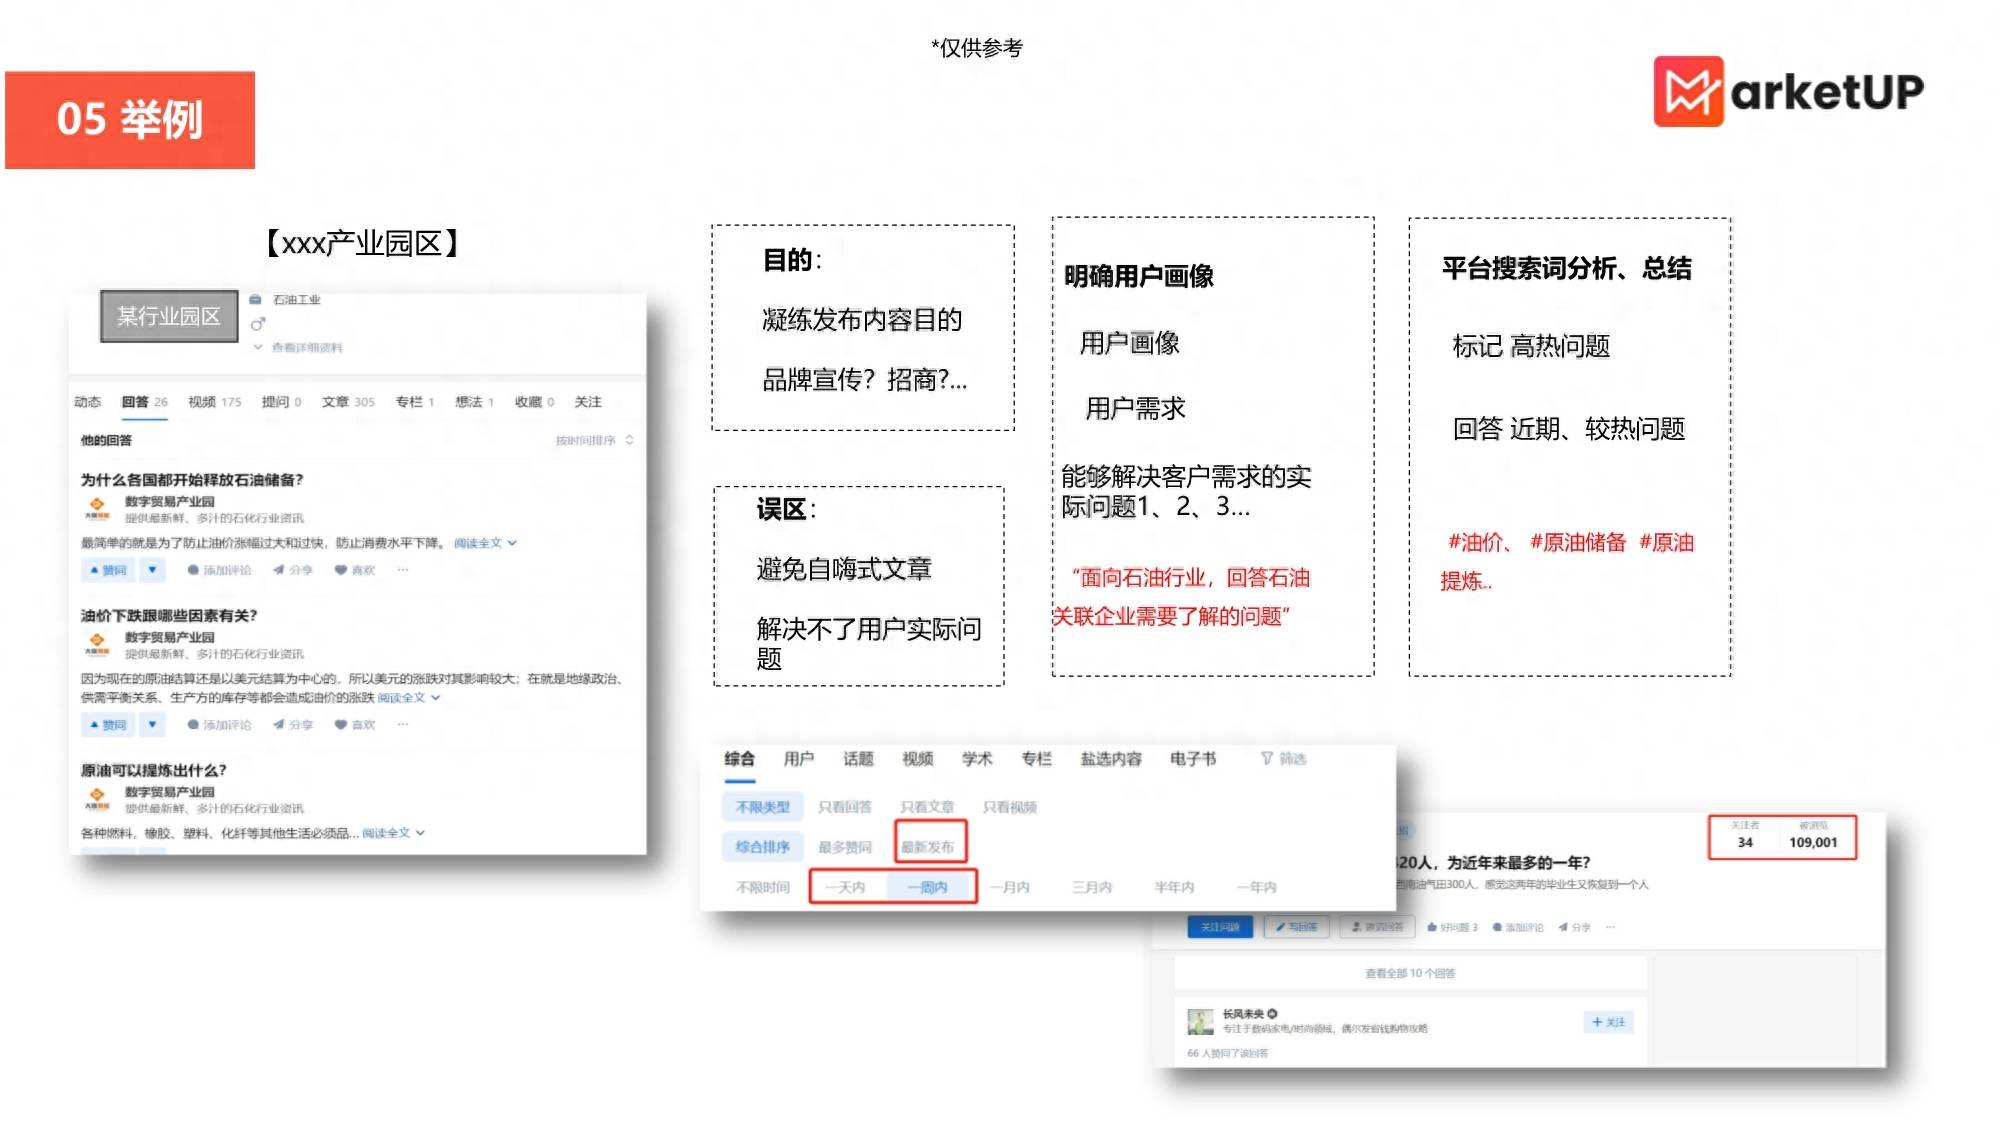Switch to the 动态 profile tab
2000x1125 pixels.
[87, 402]
